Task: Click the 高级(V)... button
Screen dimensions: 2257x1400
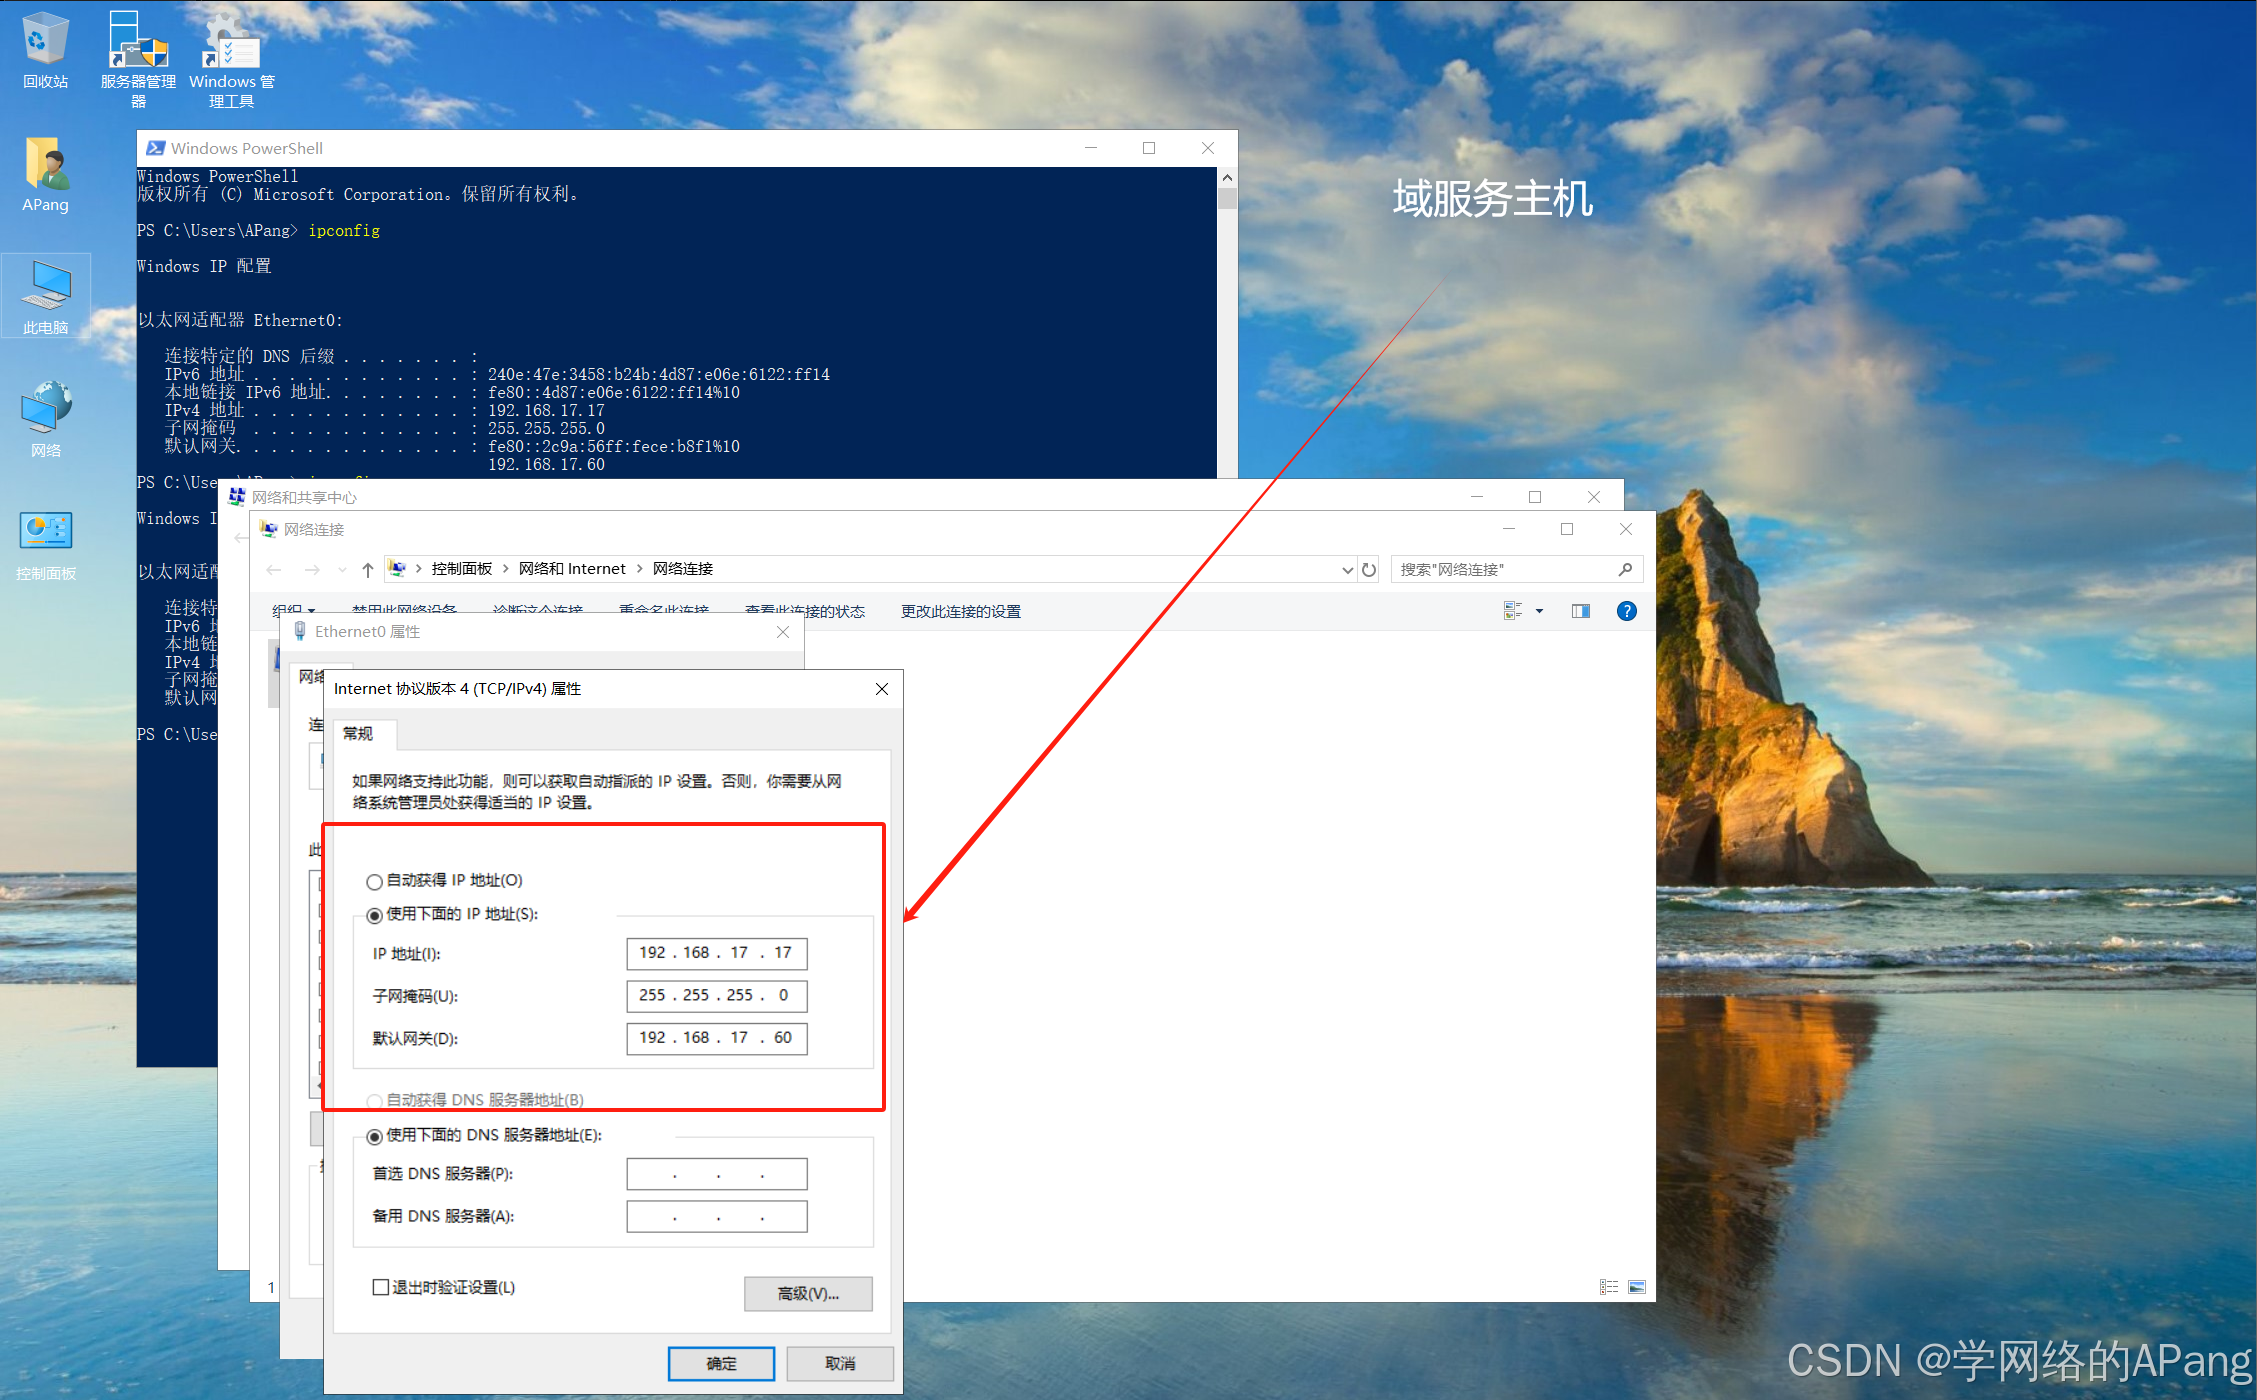Action: click(x=807, y=1293)
